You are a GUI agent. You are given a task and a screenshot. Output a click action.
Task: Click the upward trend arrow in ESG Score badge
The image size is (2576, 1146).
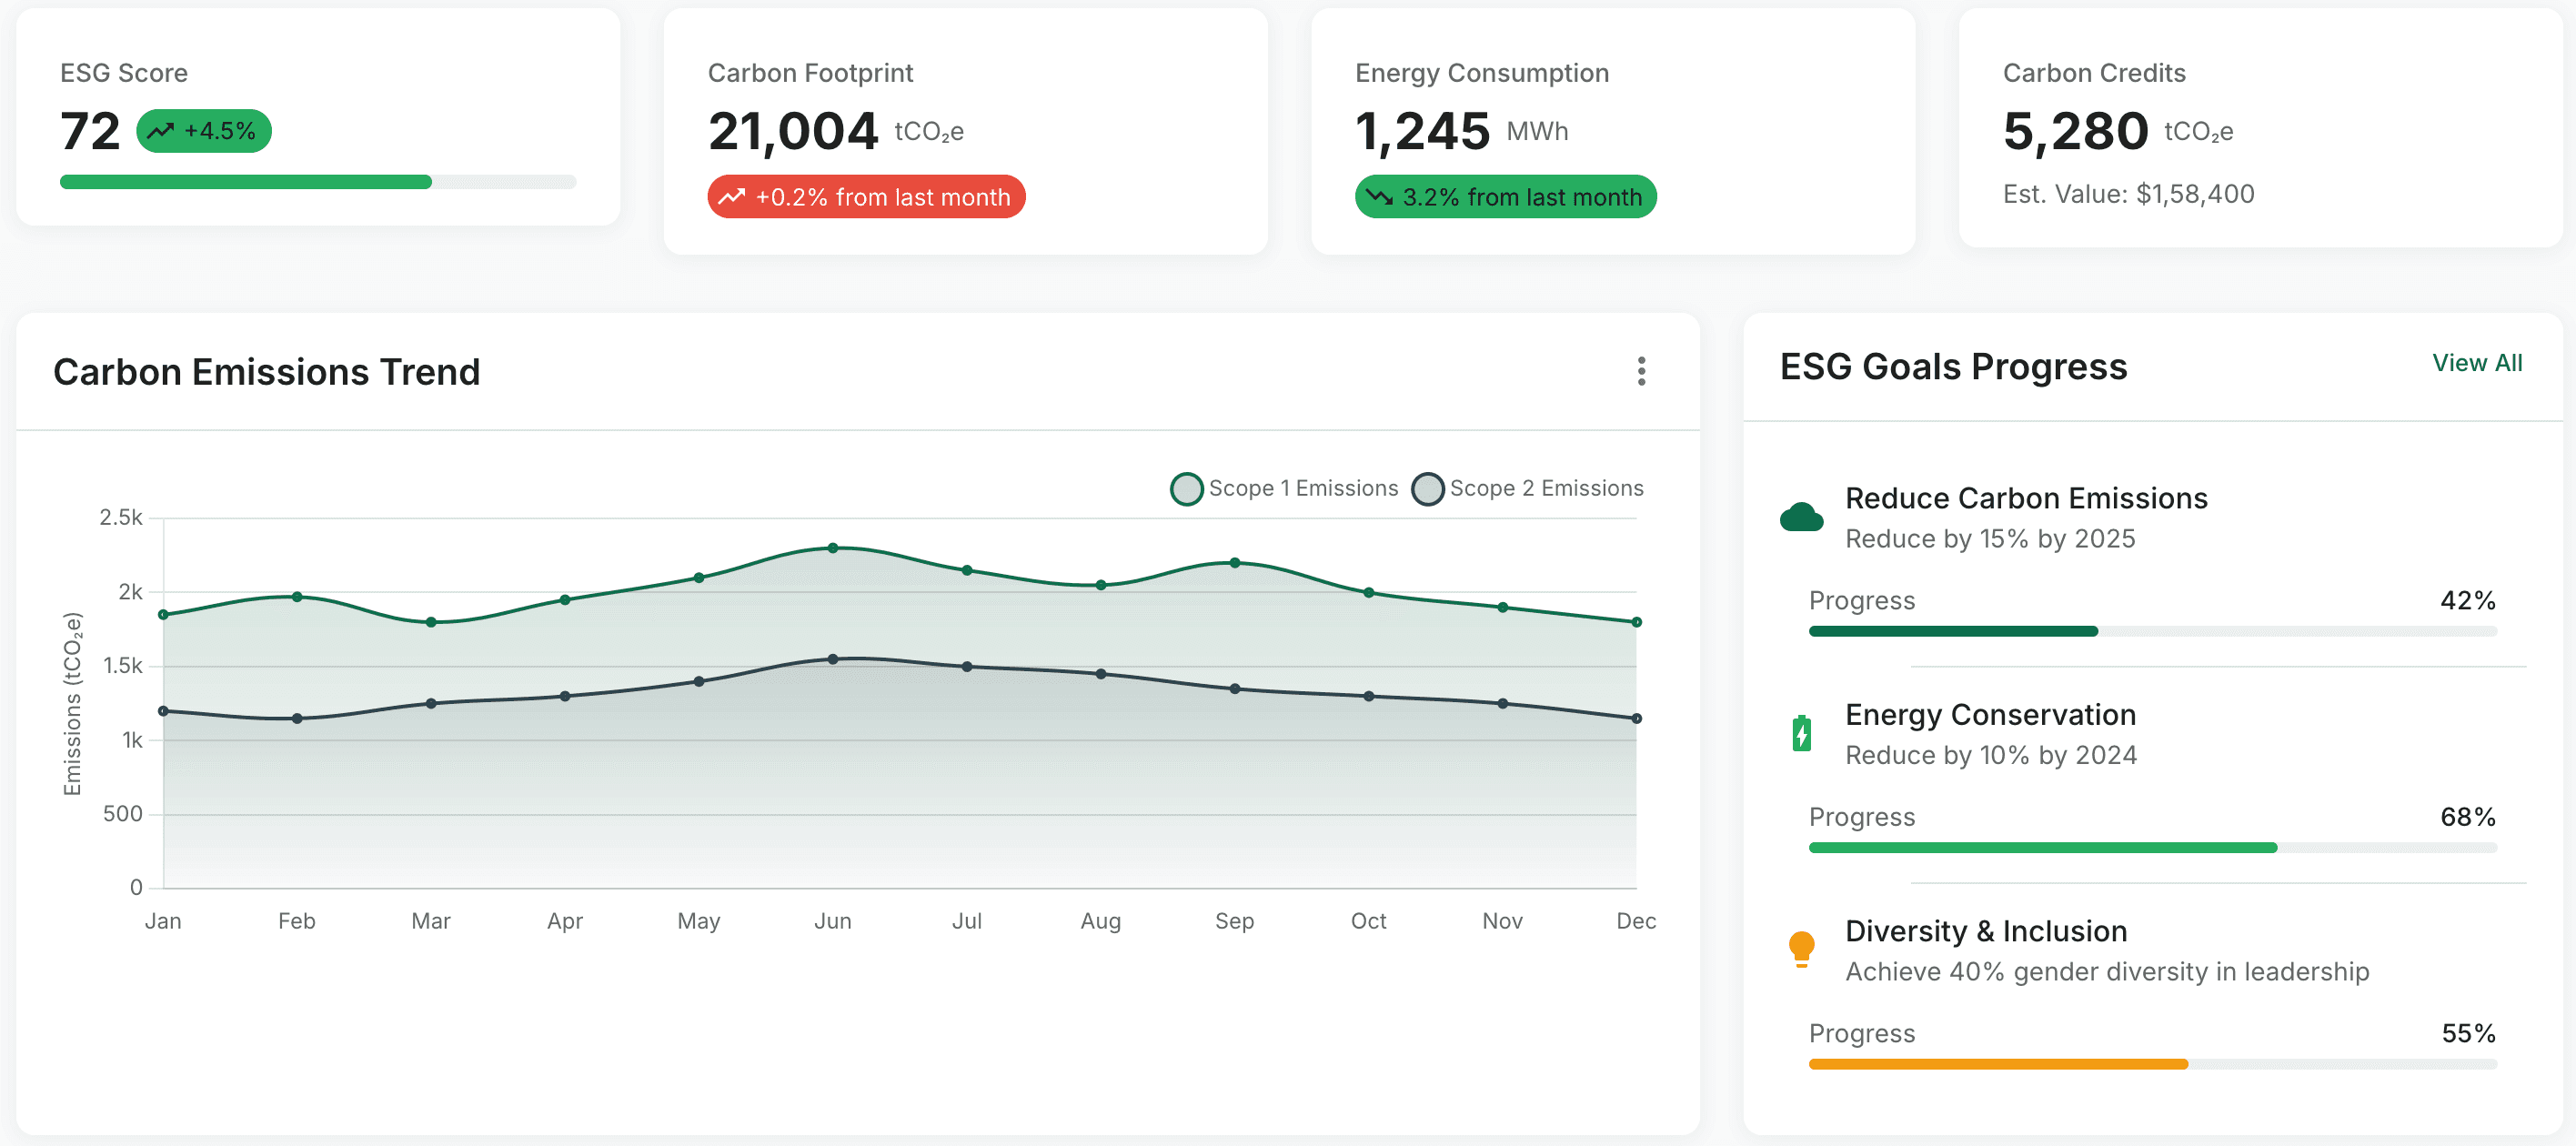pyautogui.click(x=161, y=131)
